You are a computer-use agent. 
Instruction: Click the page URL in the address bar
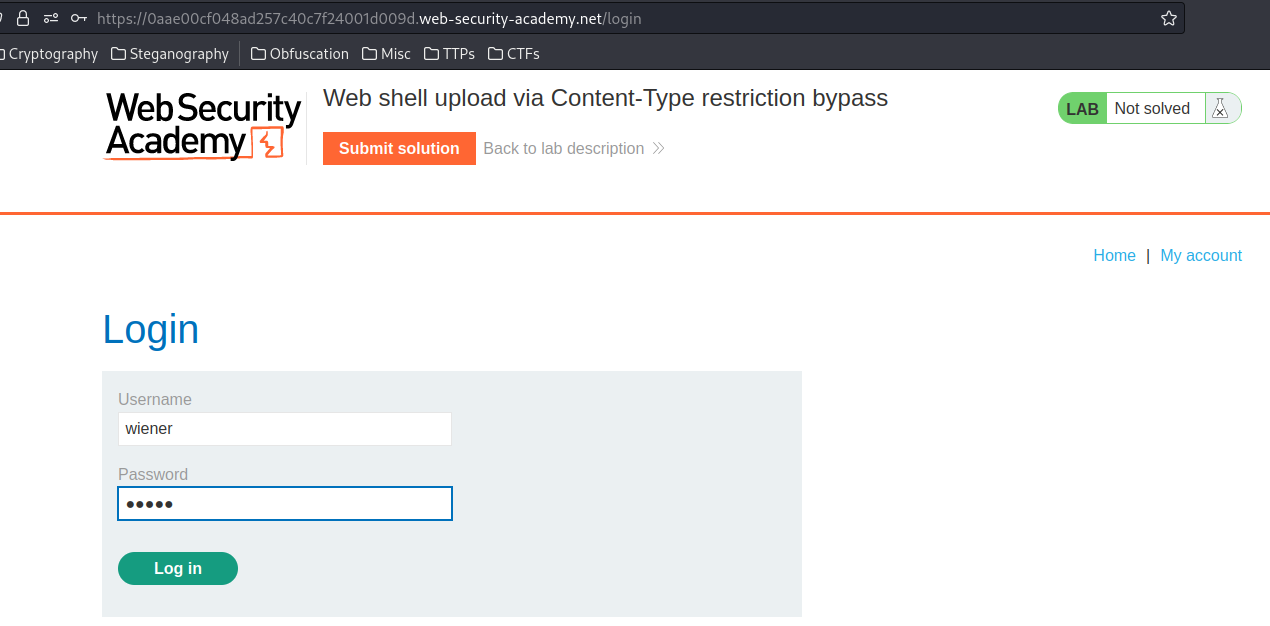(x=369, y=18)
